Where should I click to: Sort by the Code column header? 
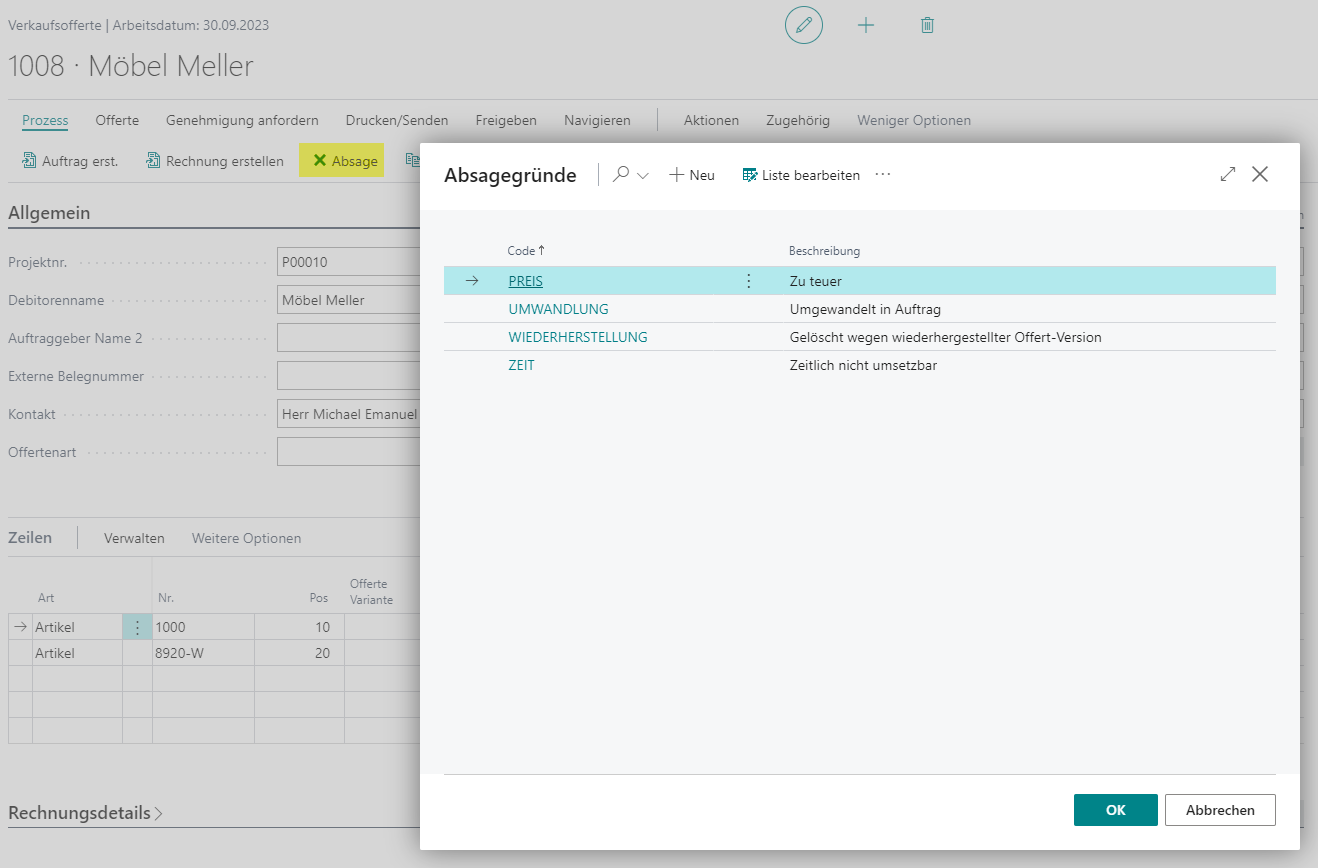(526, 251)
